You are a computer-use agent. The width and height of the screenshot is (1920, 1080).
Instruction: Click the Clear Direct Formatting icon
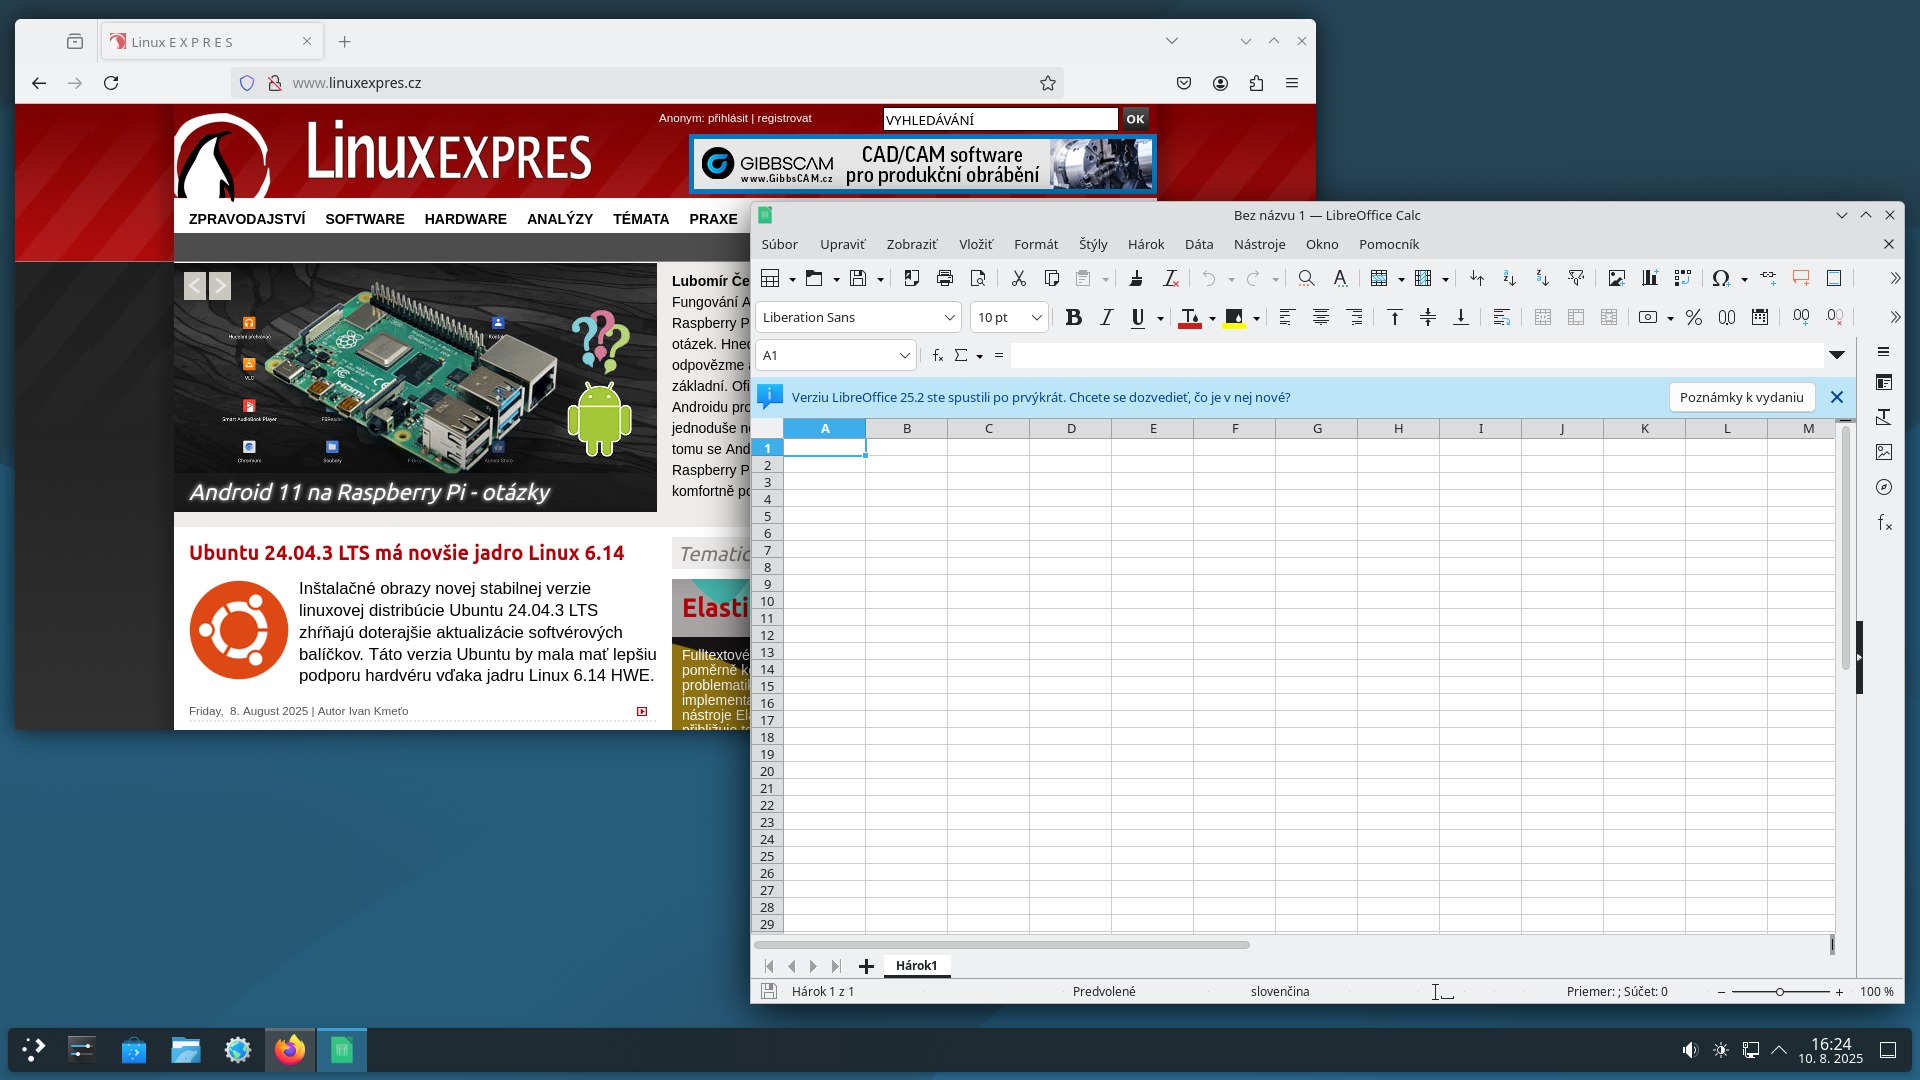pyautogui.click(x=1170, y=279)
